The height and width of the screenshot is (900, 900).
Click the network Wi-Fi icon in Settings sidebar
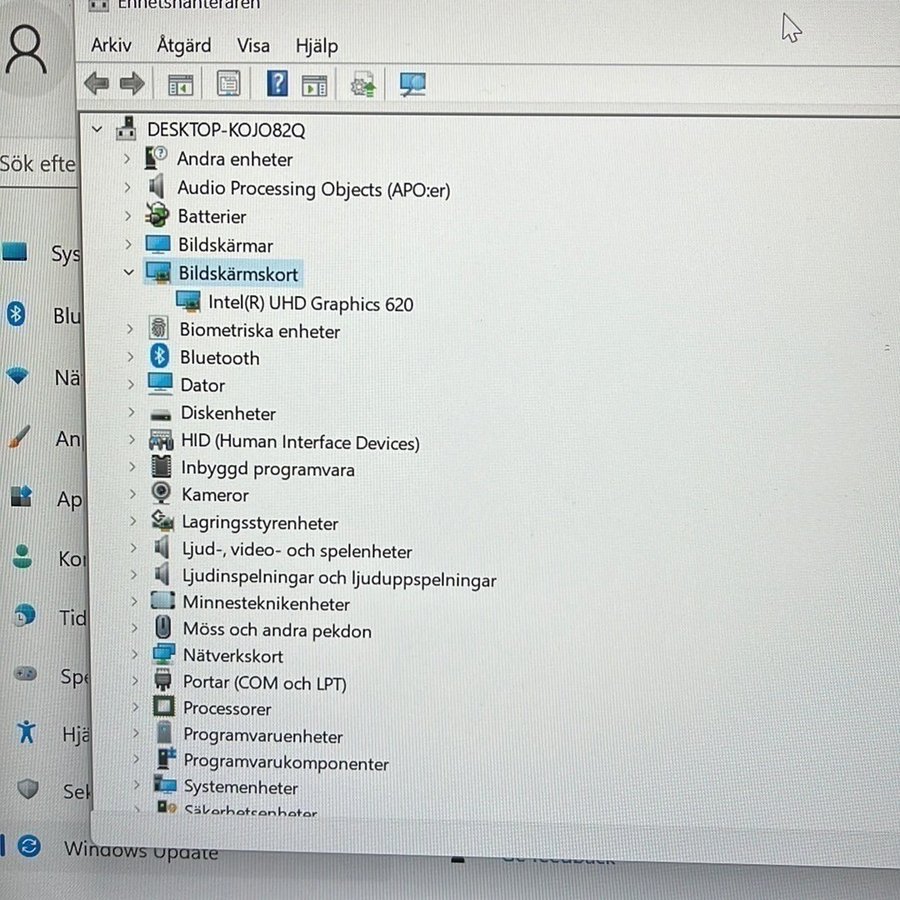[x=17, y=376]
